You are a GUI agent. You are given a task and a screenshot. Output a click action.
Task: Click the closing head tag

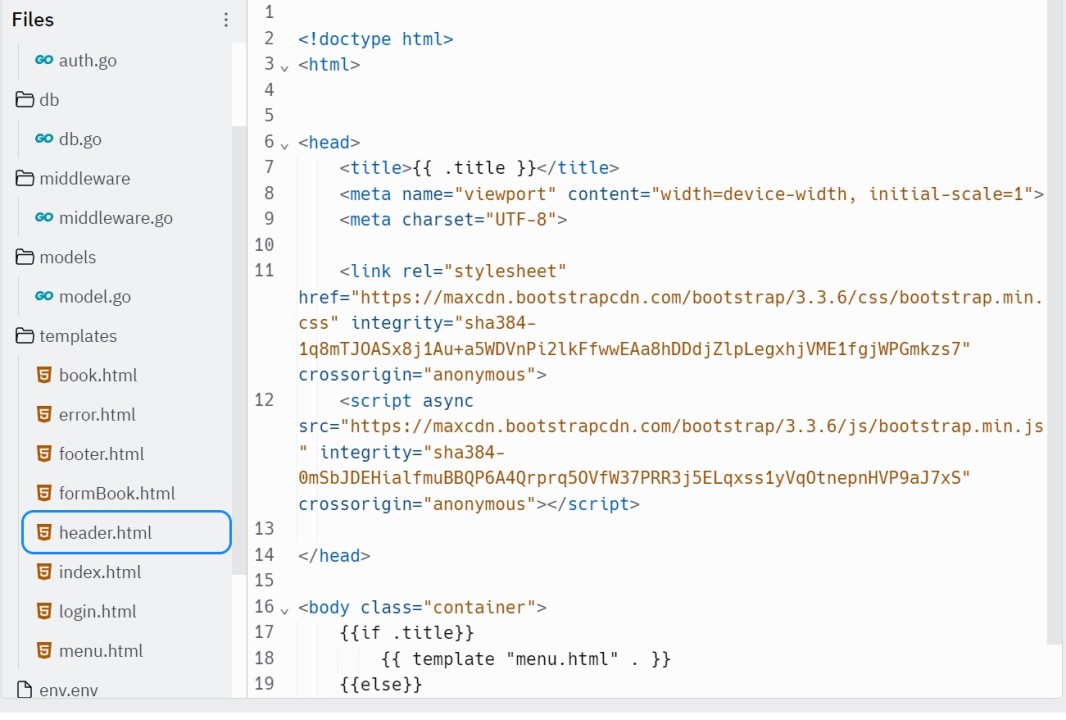[334, 555]
